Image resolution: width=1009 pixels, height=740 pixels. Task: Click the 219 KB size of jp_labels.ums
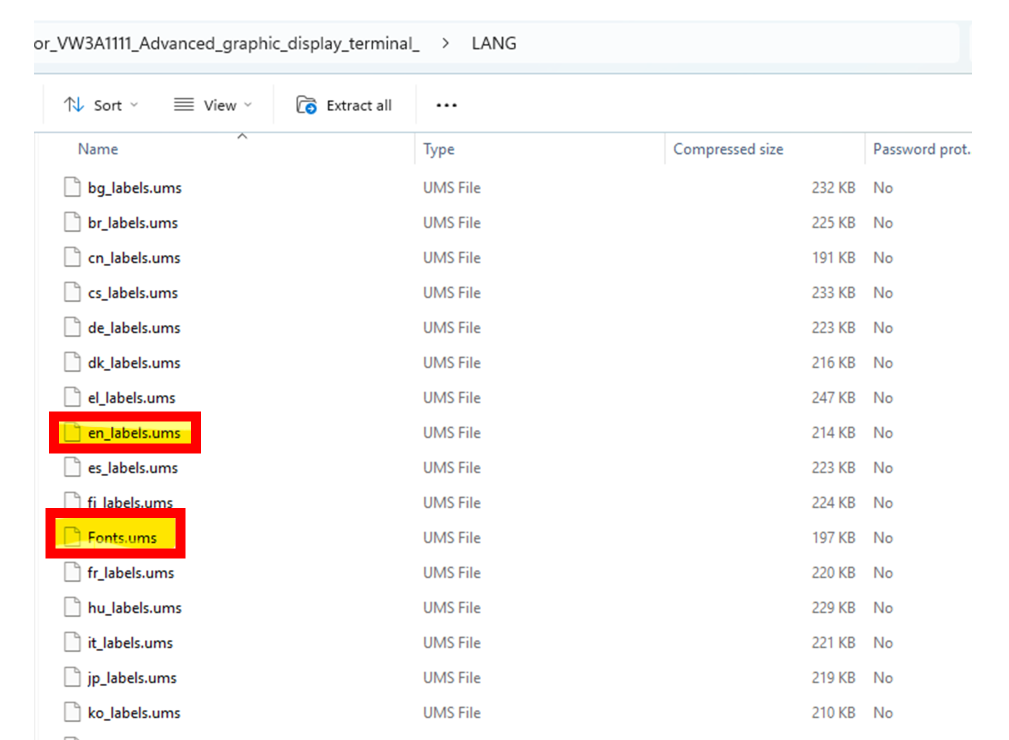(833, 678)
